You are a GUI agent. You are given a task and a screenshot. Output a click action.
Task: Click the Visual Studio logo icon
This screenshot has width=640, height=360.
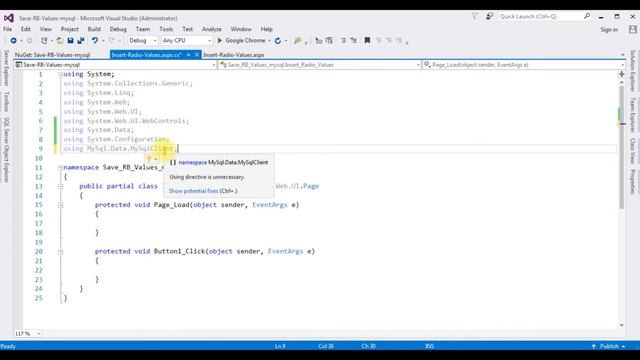[9, 18]
